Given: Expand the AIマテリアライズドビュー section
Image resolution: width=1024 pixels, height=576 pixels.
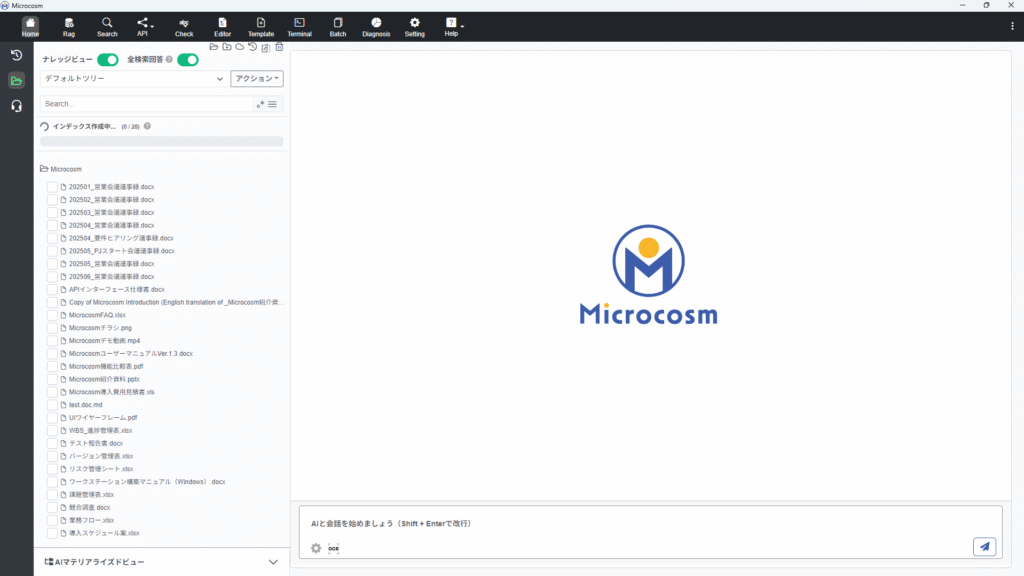Looking at the screenshot, I should pos(273,562).
